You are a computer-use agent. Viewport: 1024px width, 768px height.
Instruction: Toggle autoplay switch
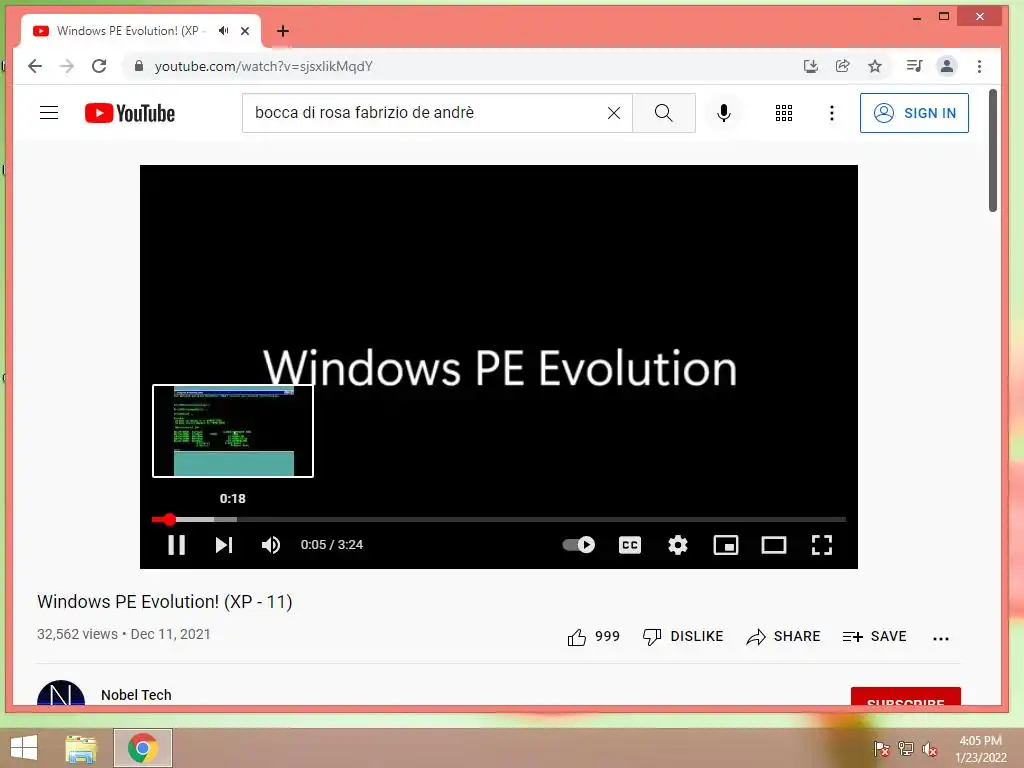coord(579,545)
